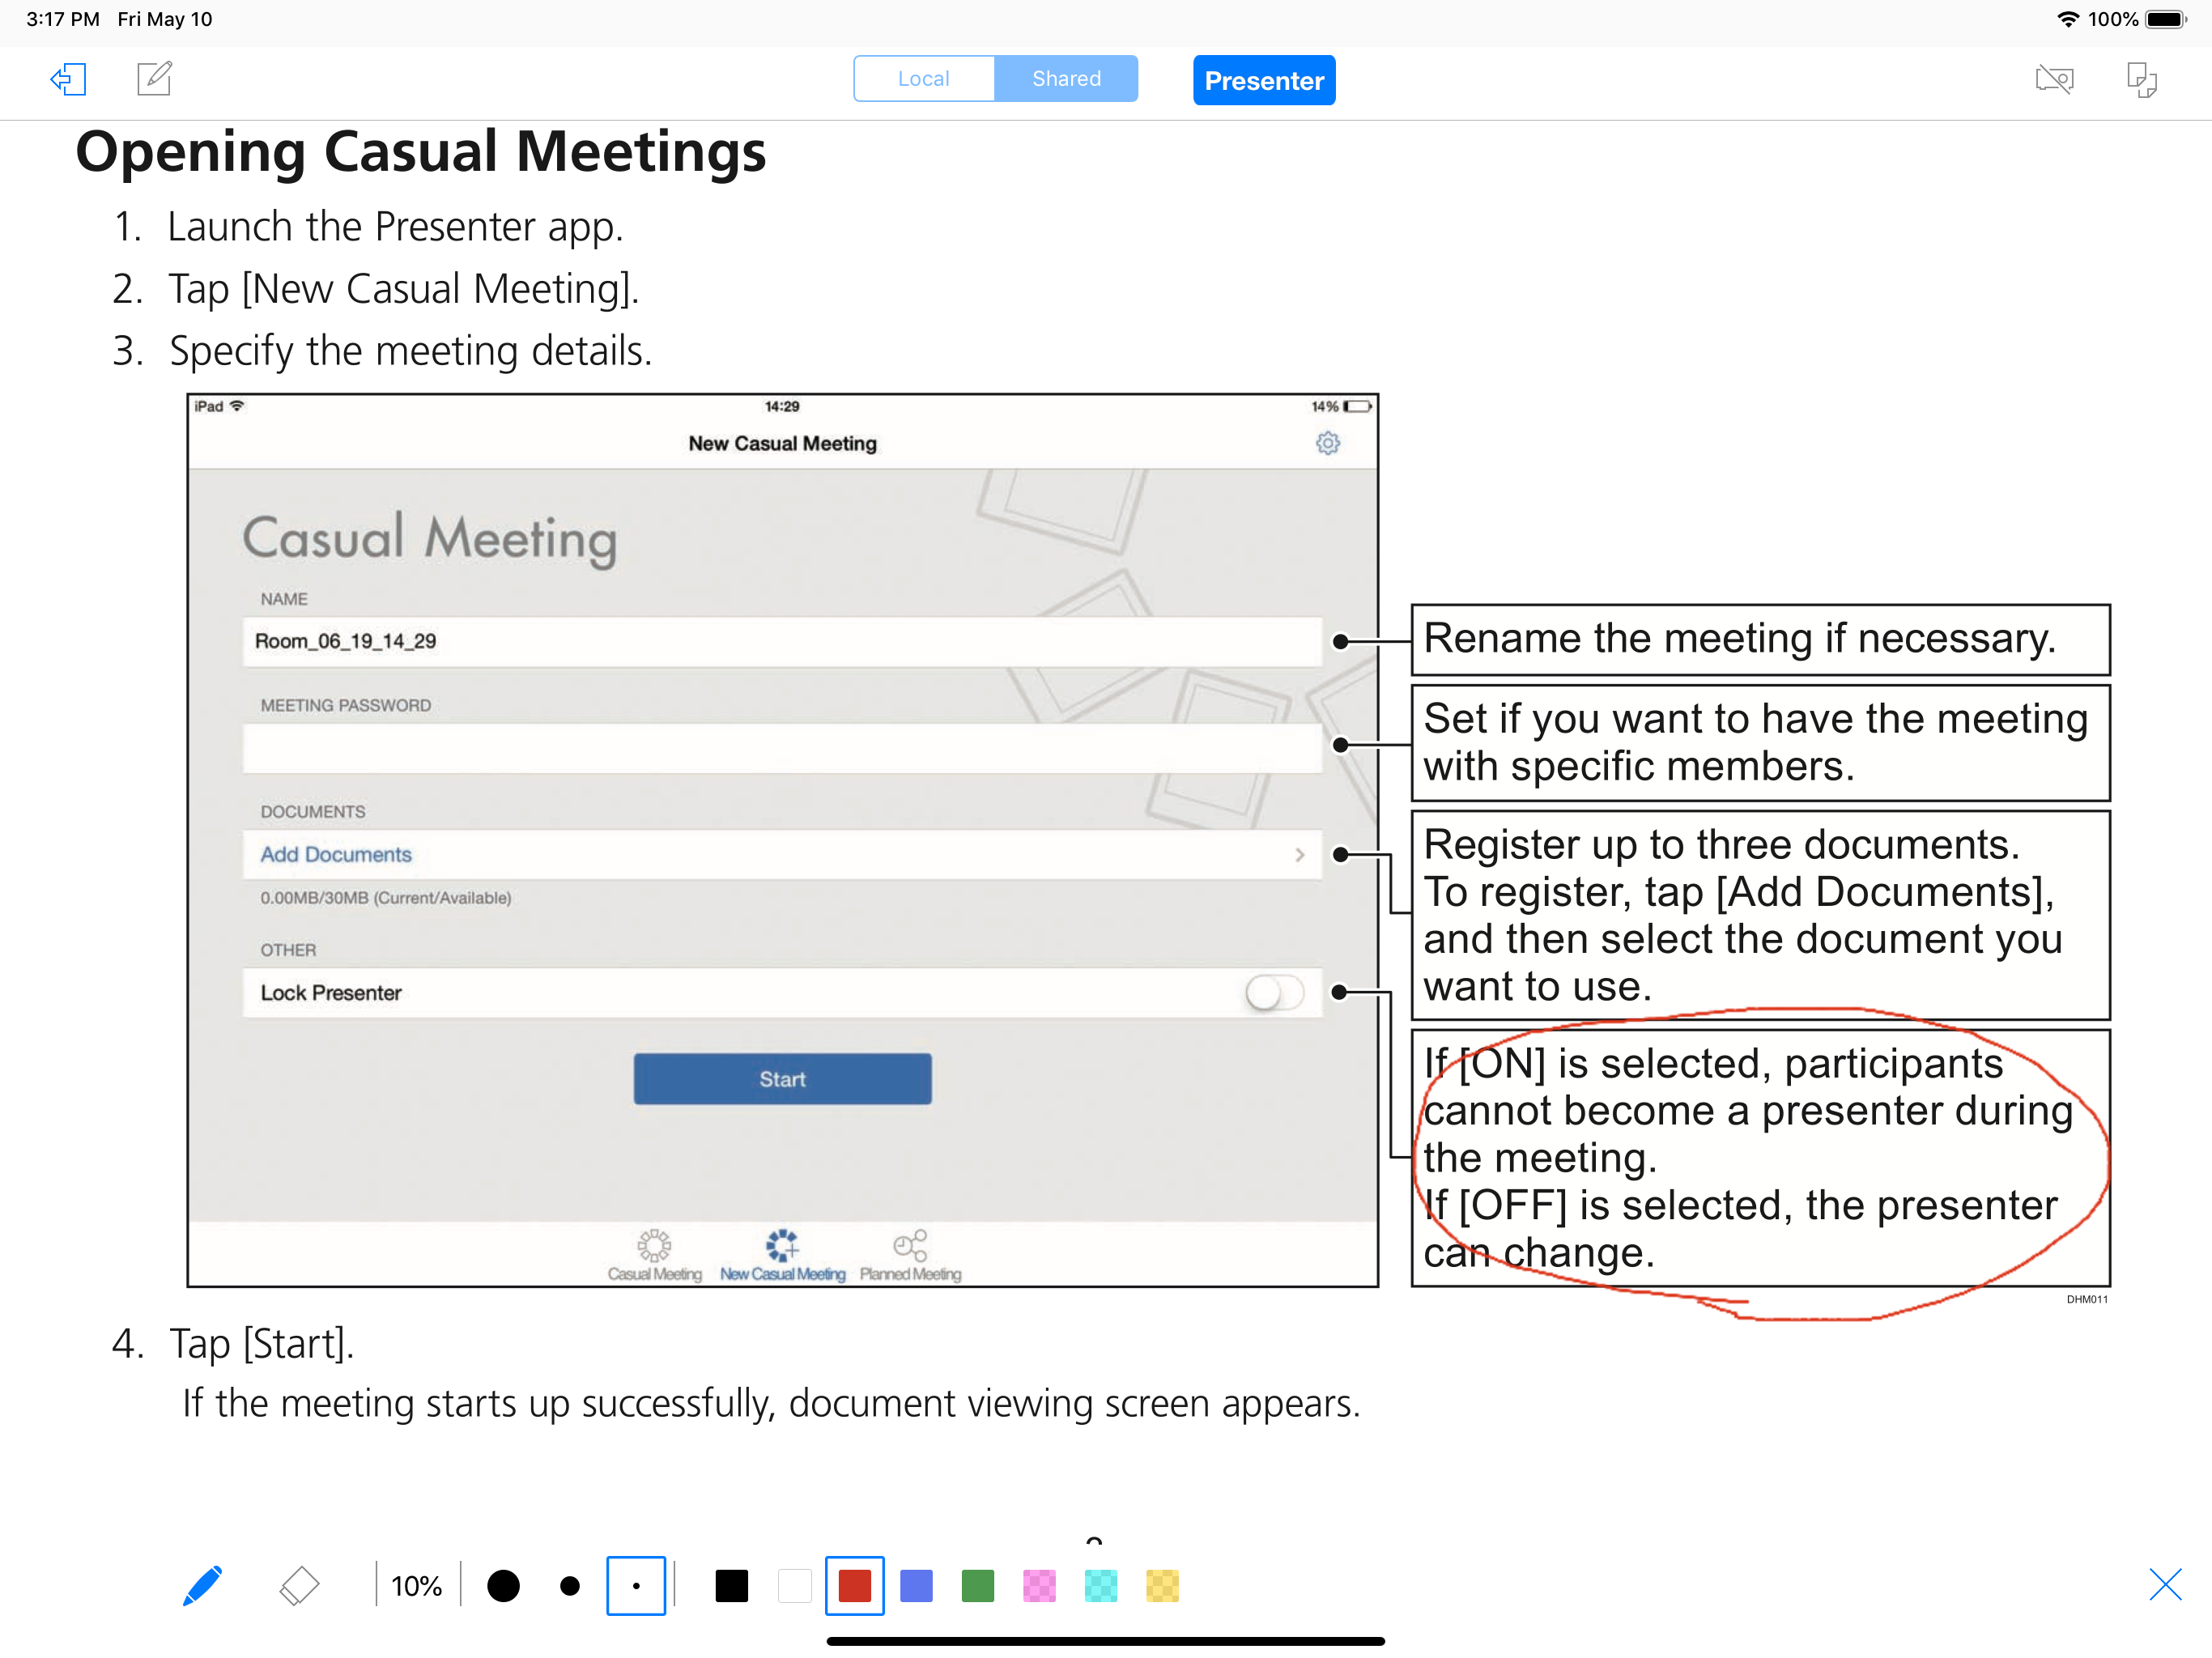Screen dimensions: 2212x1658
Task: Pick the pink highlighter swatch
Action: click(1039, 1586)
